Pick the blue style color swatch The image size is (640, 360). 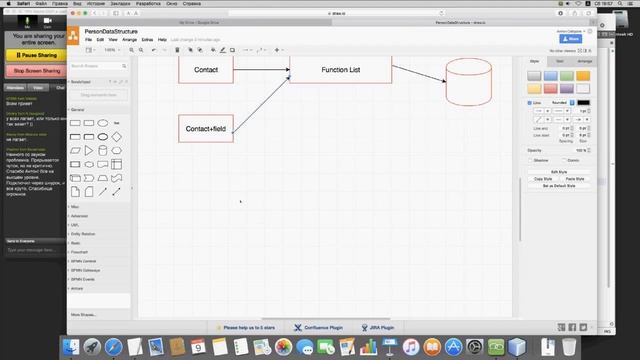(x=550, y=76)
